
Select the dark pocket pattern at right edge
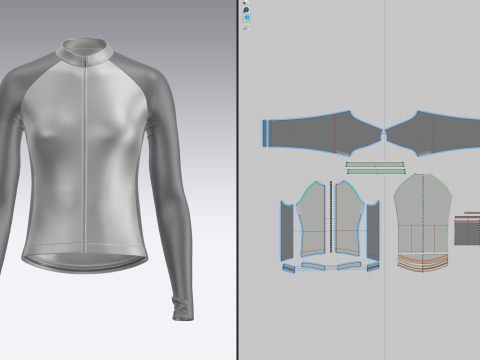467,233
